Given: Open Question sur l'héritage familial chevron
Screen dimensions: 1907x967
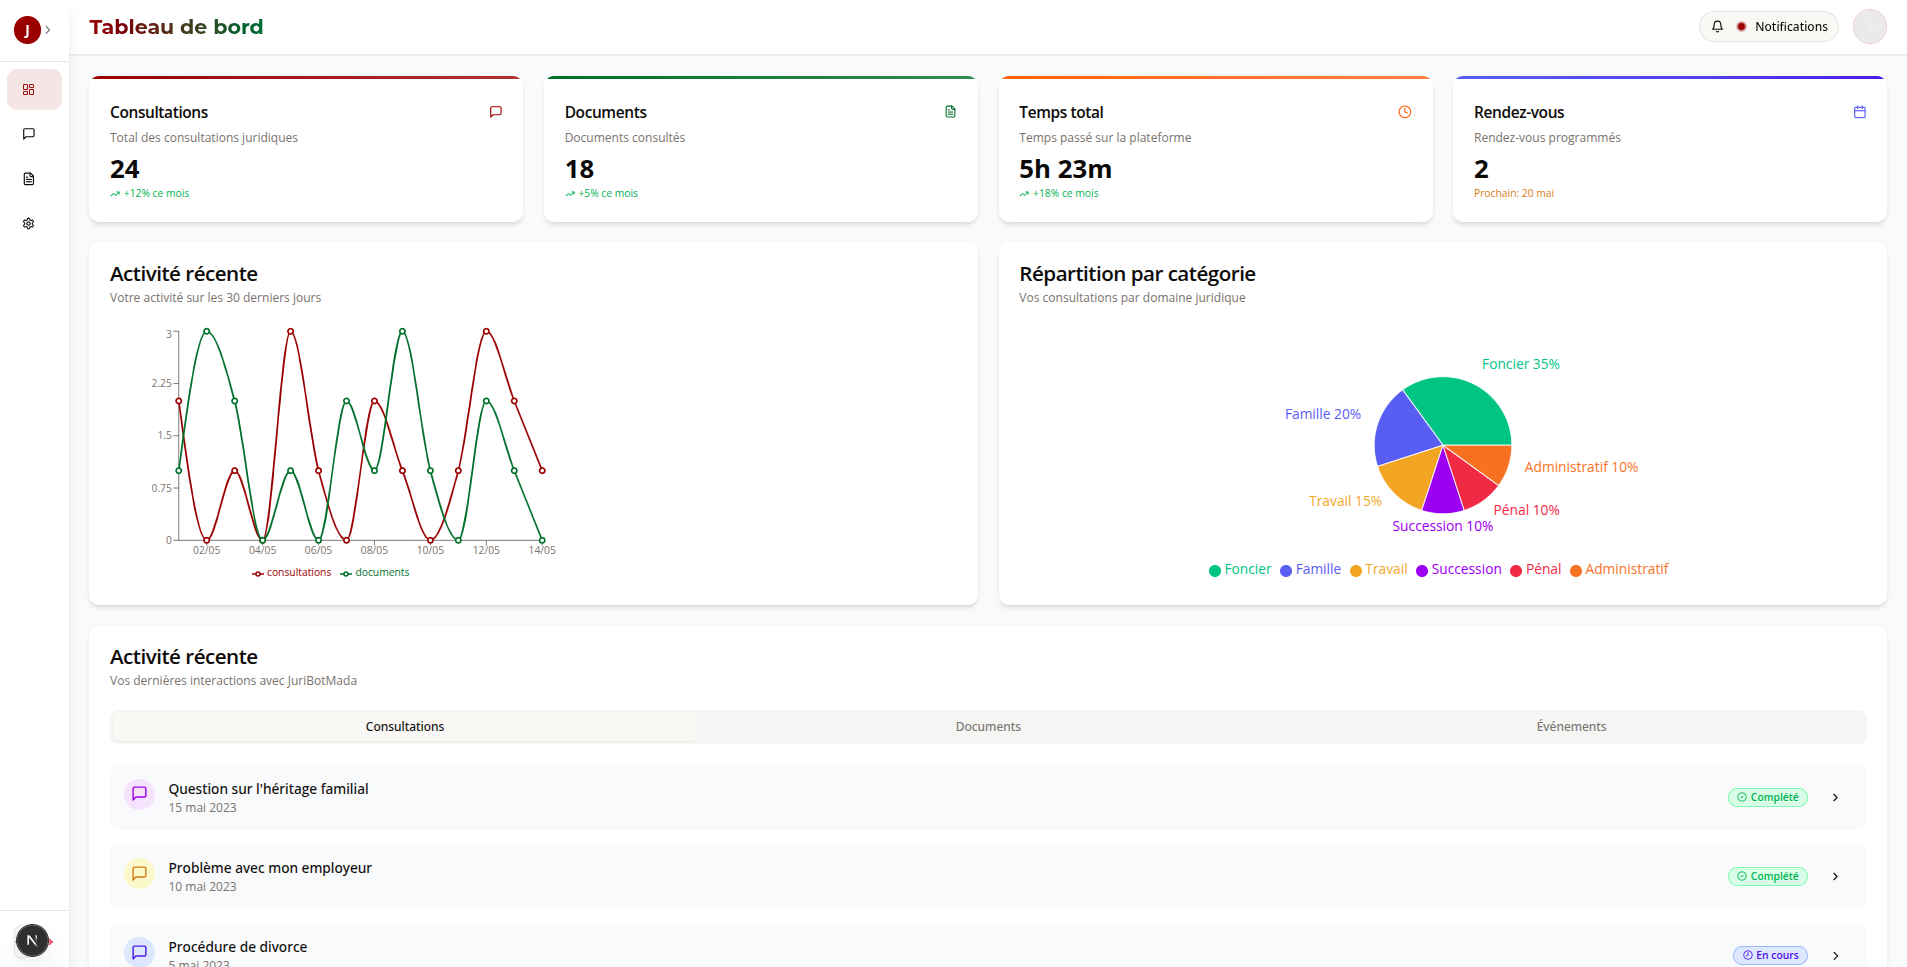Looking at the screenshot, I should click(x=1835, y=798).
